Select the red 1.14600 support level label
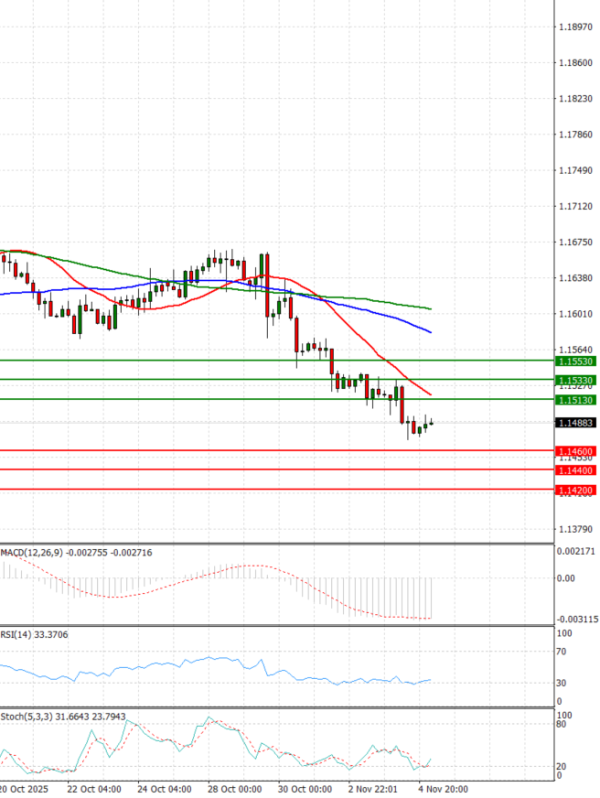The width and height of the screenshot is (600, 798). coord(577,451)
